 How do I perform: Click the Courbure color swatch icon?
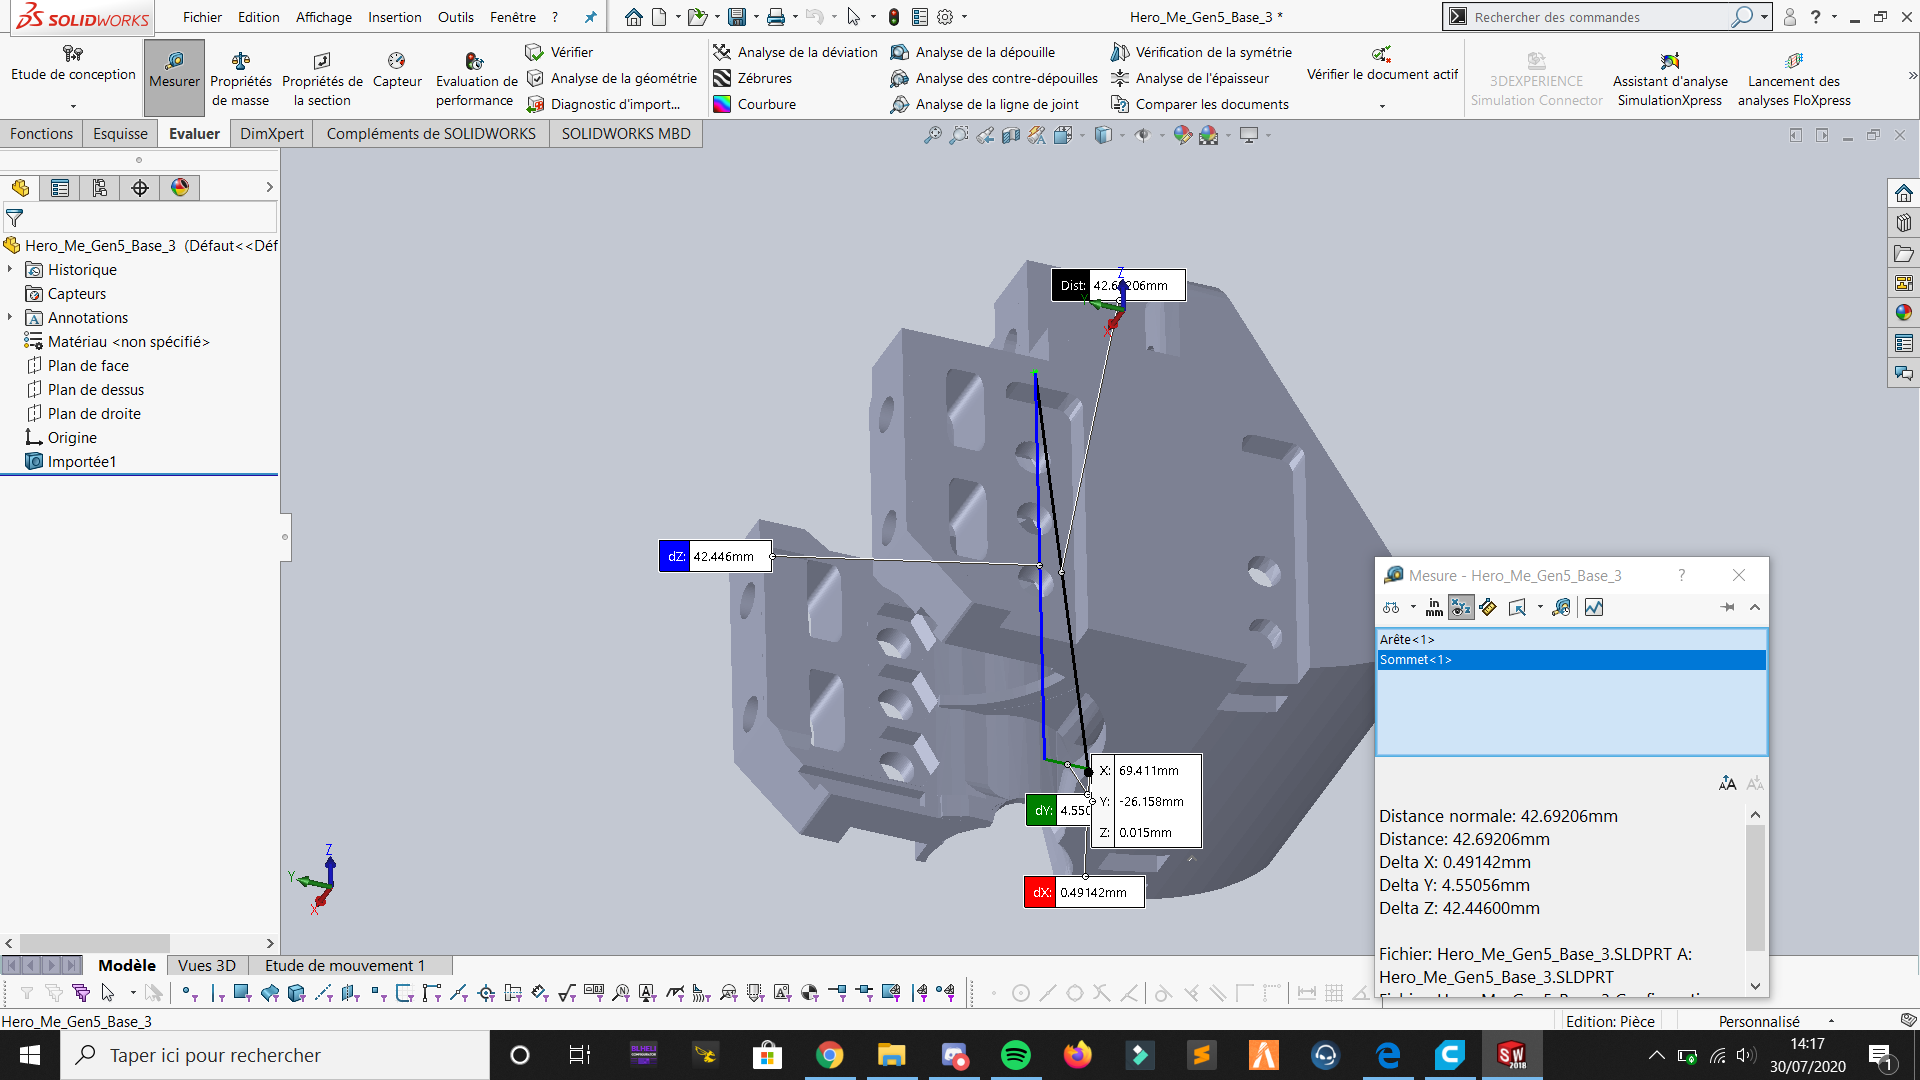point(722,104)
